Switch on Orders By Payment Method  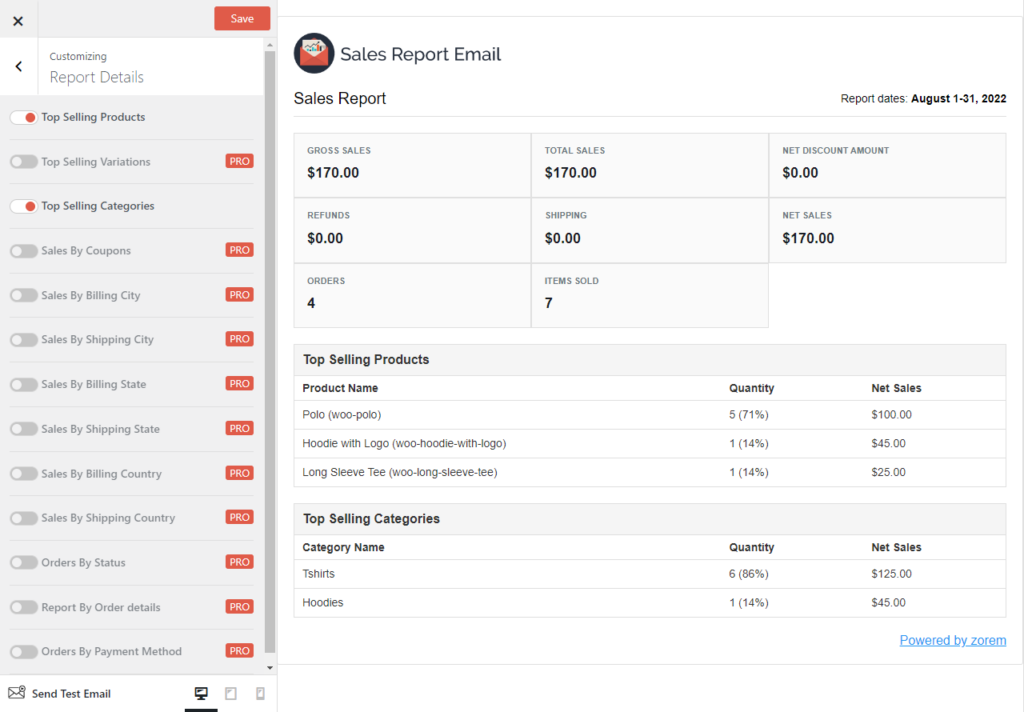pyautogui.click(x=25, y=651)
